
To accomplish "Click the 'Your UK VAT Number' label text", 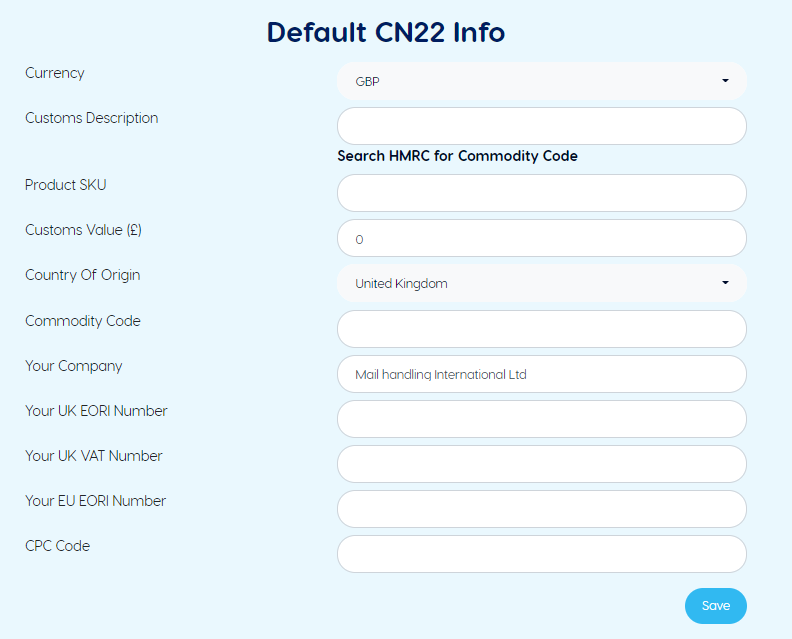I will [x=93, y=456].
